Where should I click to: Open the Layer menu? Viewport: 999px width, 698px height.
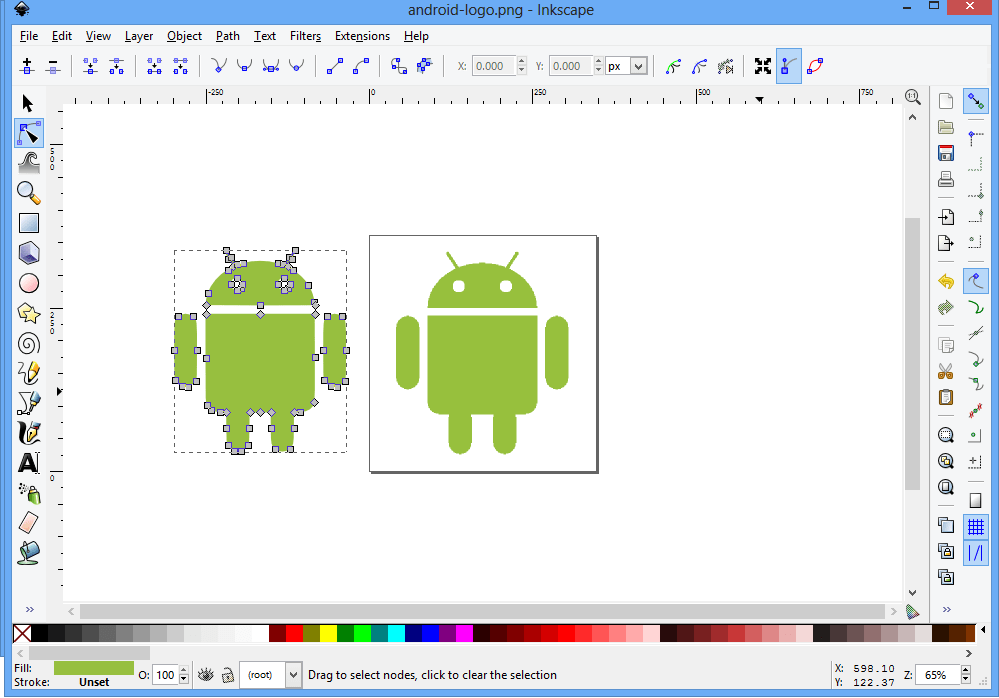click(x=138, y=36)
